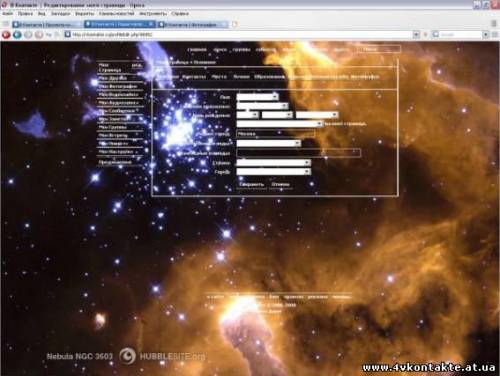Open a new tab with the page icon
Image resolution: width=500 pixels, height=376 pixels.
(x=235, y=24)
